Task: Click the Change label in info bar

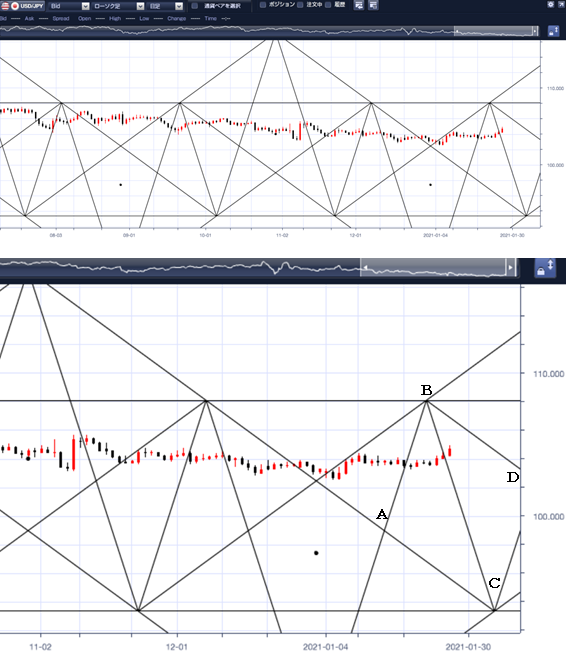Action: (177, 19)
